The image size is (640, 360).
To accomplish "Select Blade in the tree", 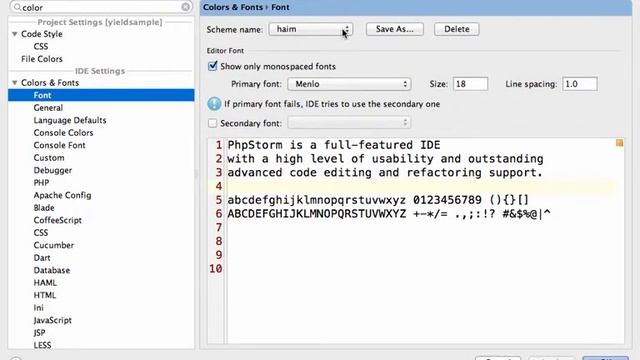I will click(x=44, y=208).
